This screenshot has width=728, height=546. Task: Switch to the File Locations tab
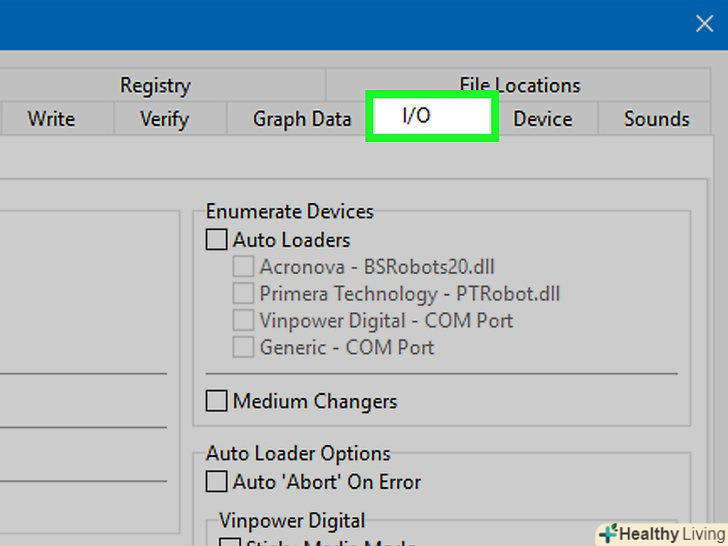click(x=520, y=86)
